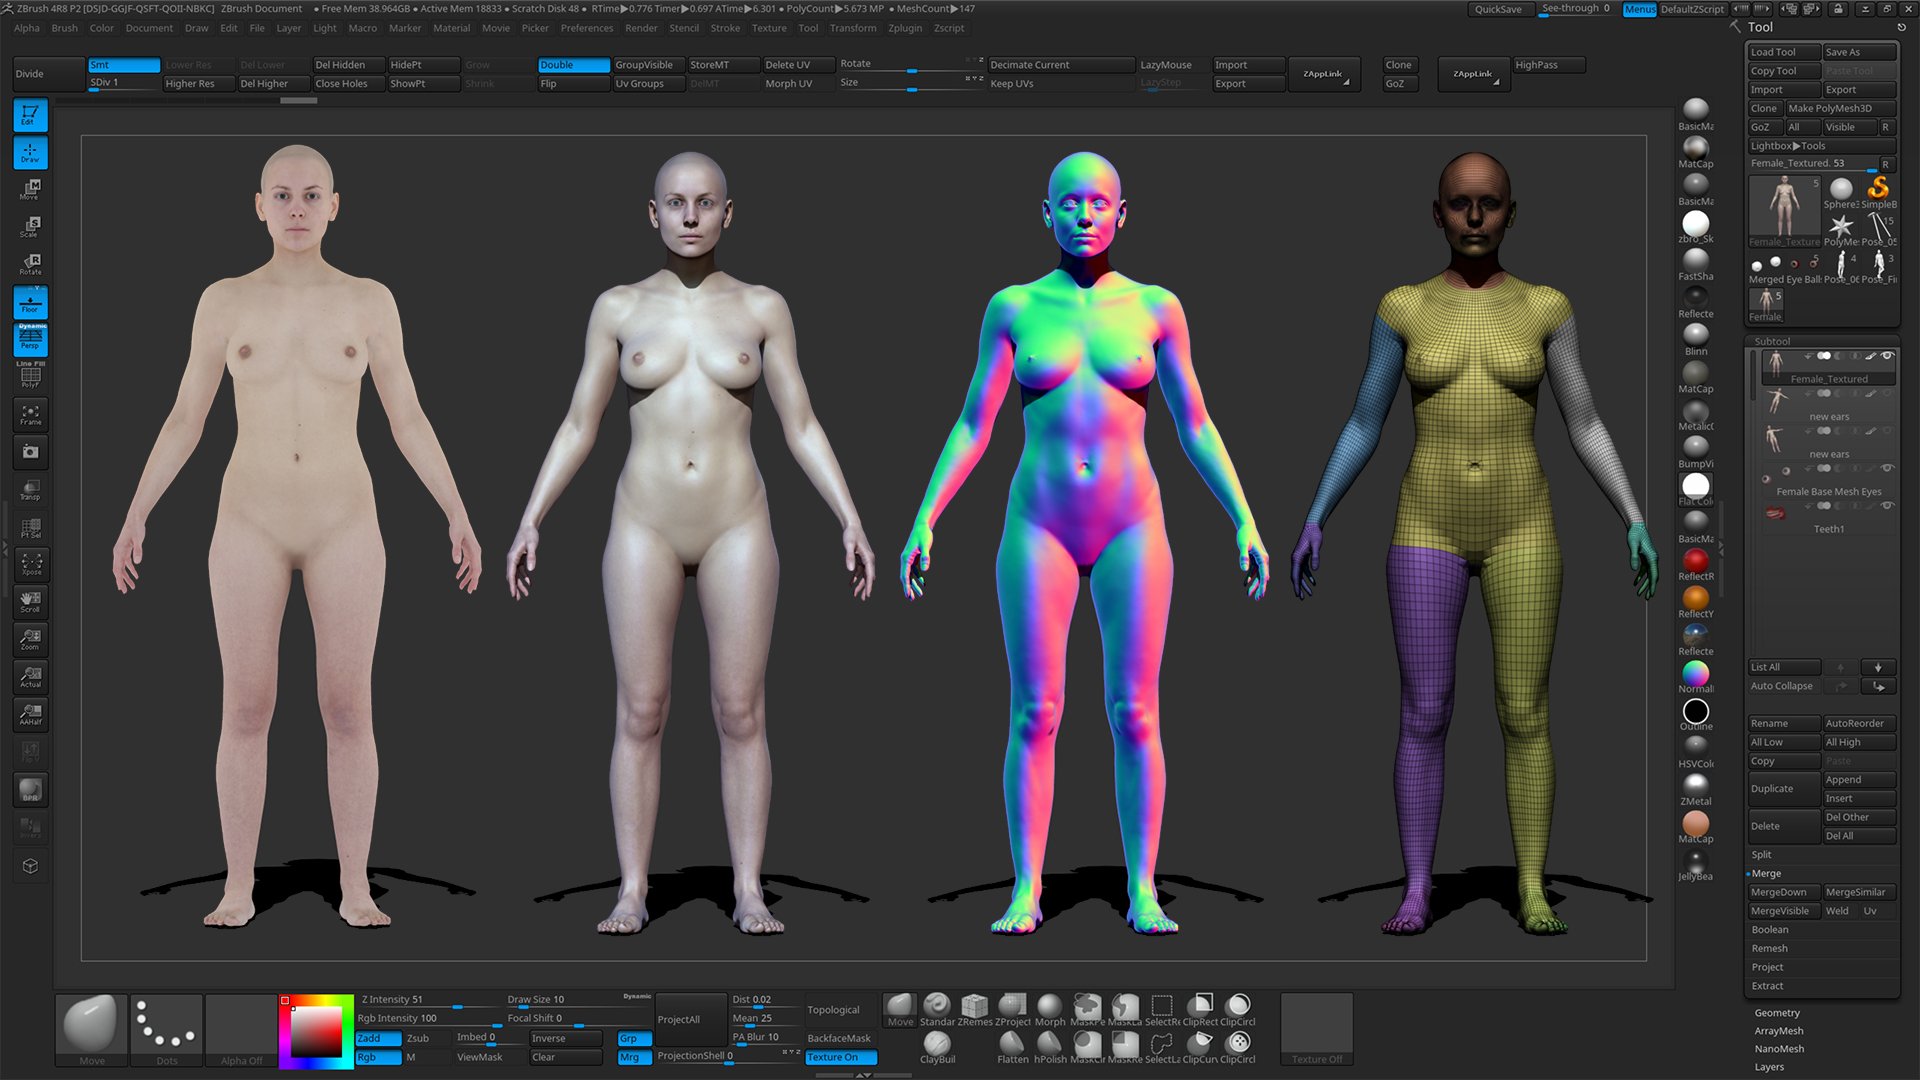Select the ClayBuildup brush icon
1920x1080 pixels.
click(x=937, y=1045)
